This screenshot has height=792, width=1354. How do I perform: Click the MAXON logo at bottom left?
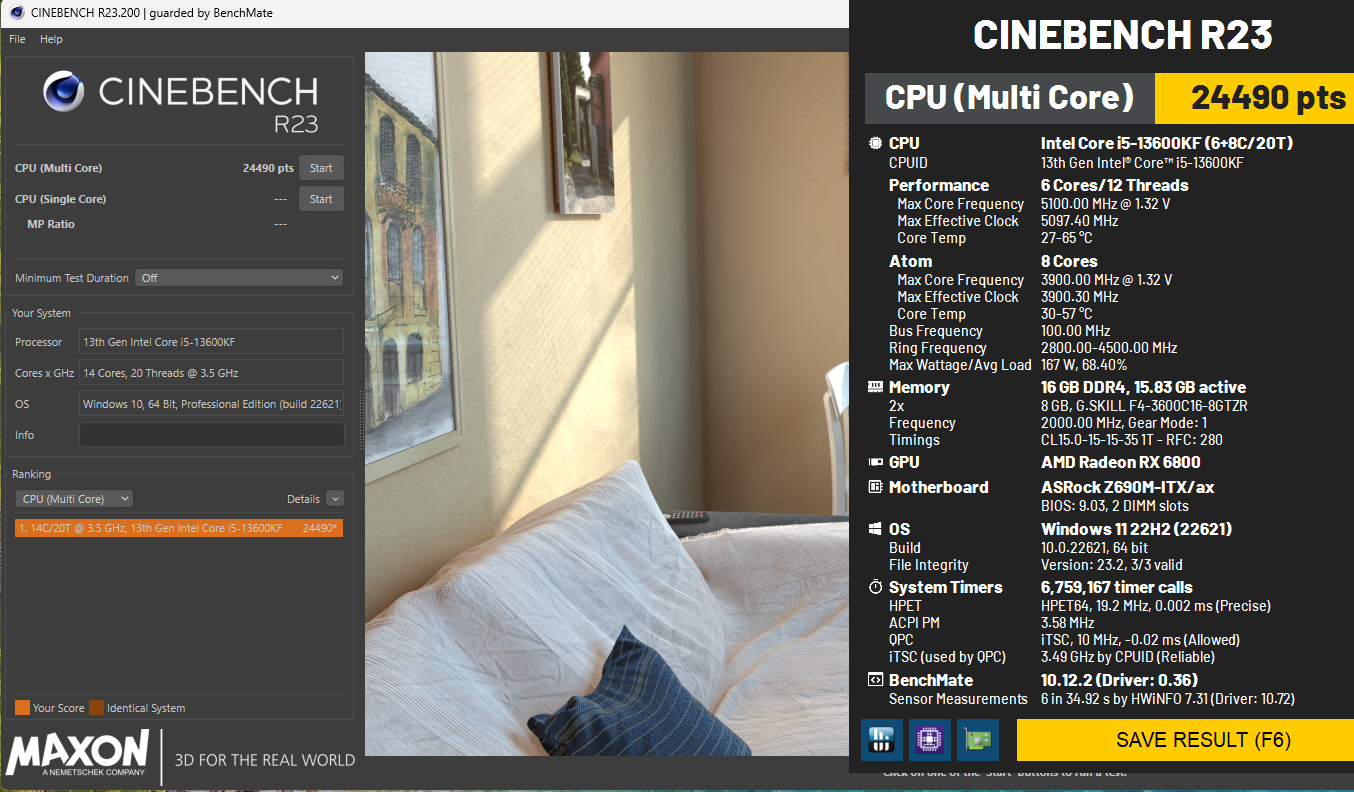[77, 755]
